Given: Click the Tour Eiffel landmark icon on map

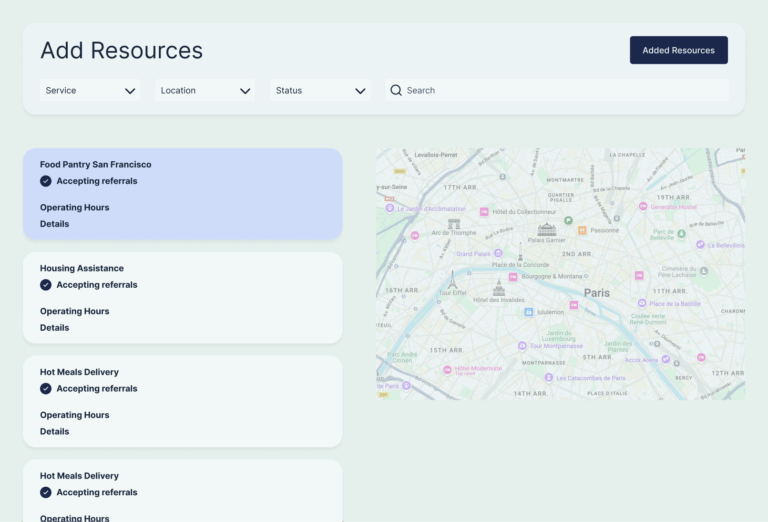Looking at the screenshot, I should pos(452,278).
